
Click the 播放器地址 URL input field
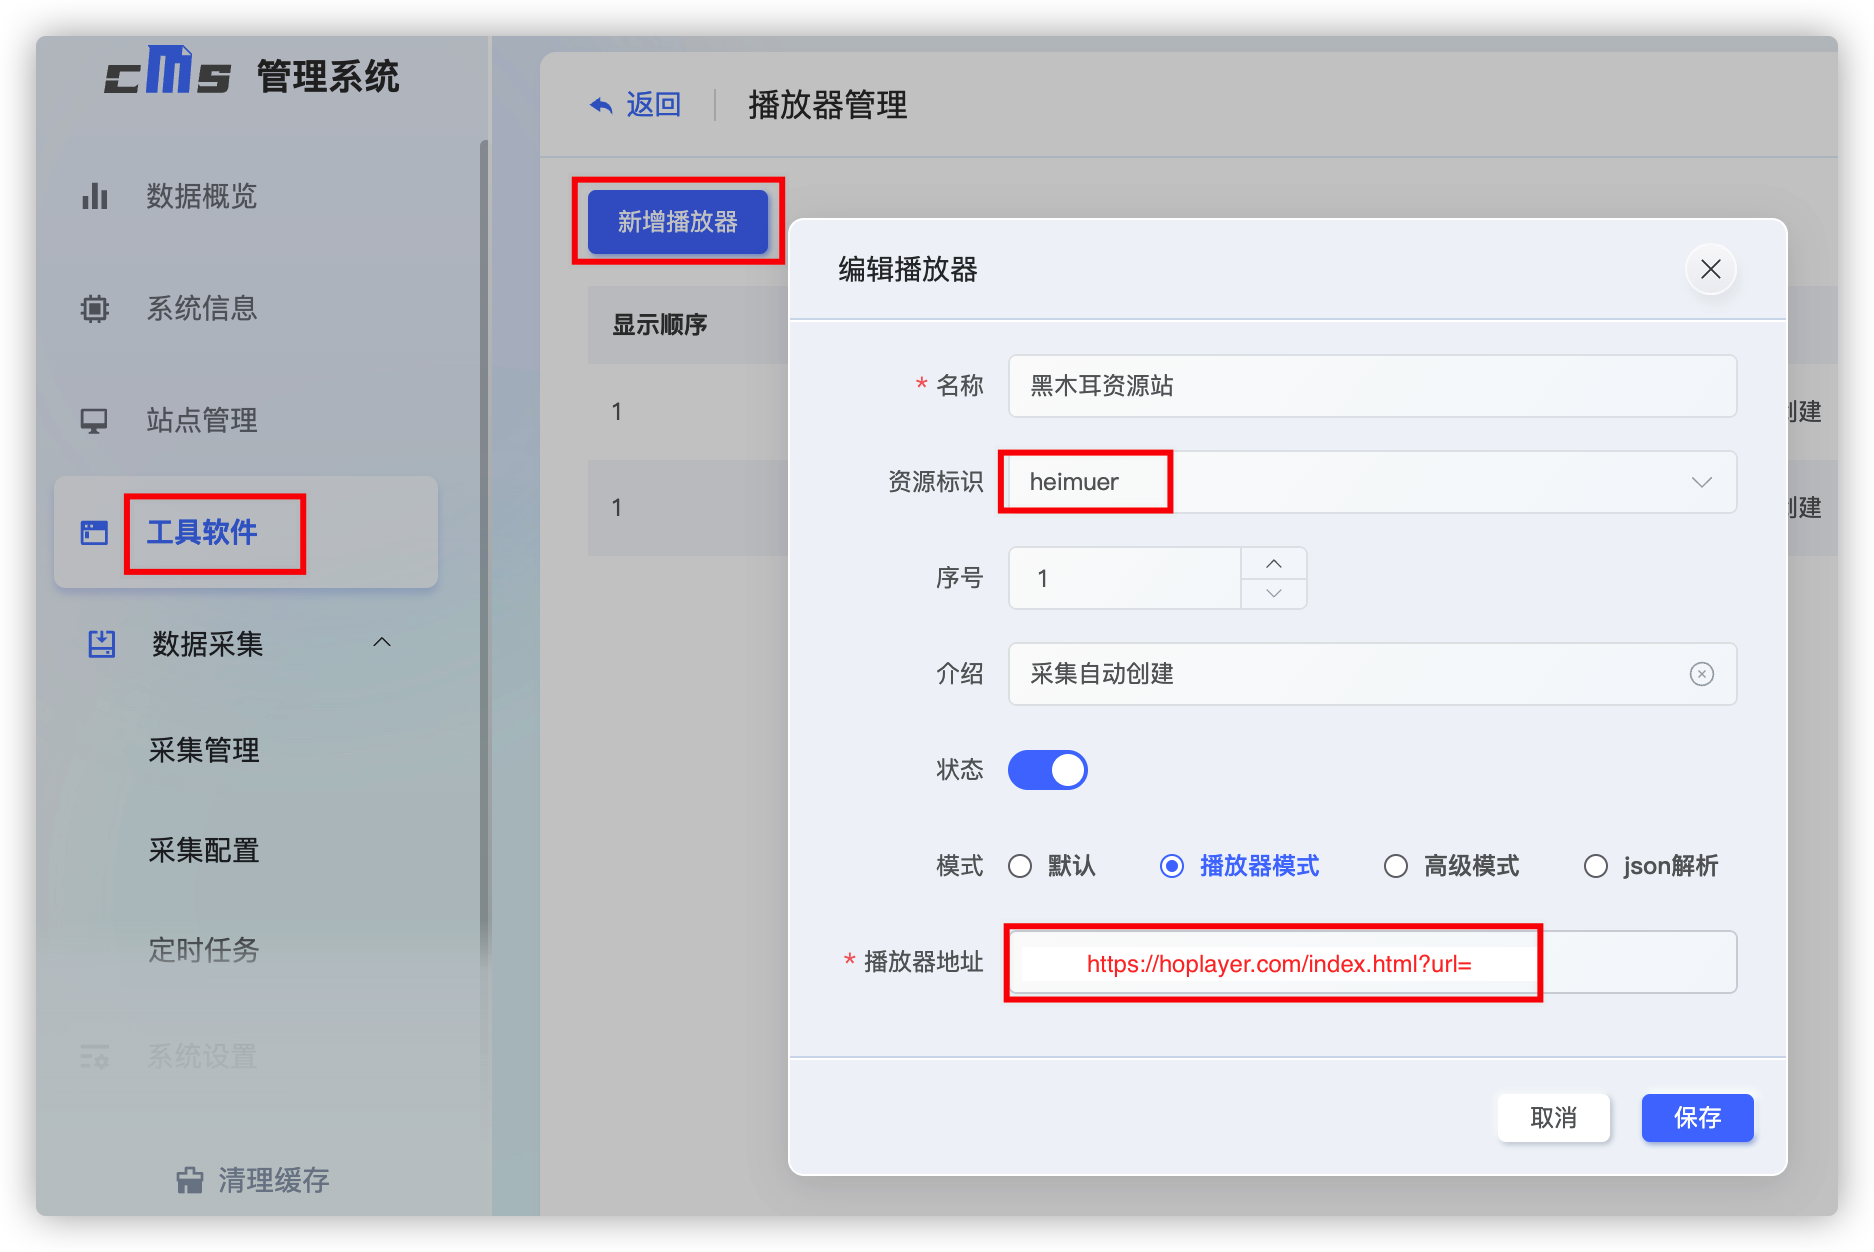point(1372,962)
